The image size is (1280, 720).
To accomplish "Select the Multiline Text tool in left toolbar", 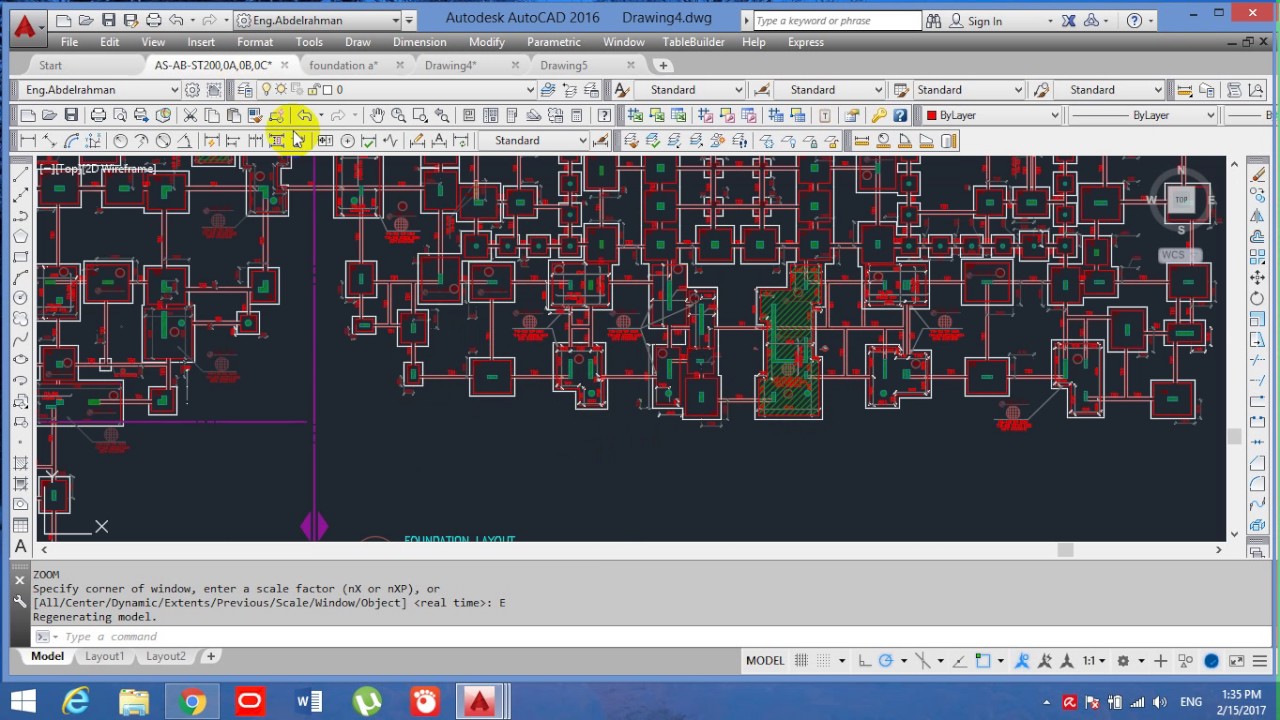I will (x=20, y=546).
